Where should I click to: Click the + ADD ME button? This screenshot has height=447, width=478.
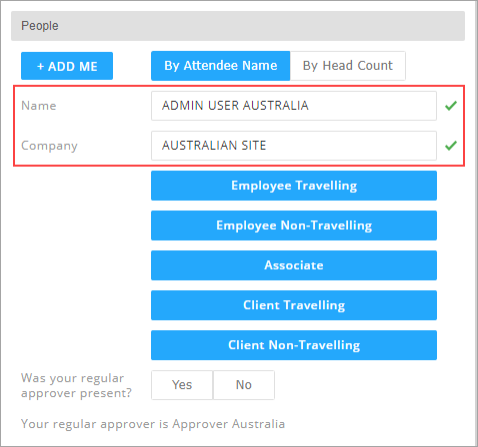point(67,66)
